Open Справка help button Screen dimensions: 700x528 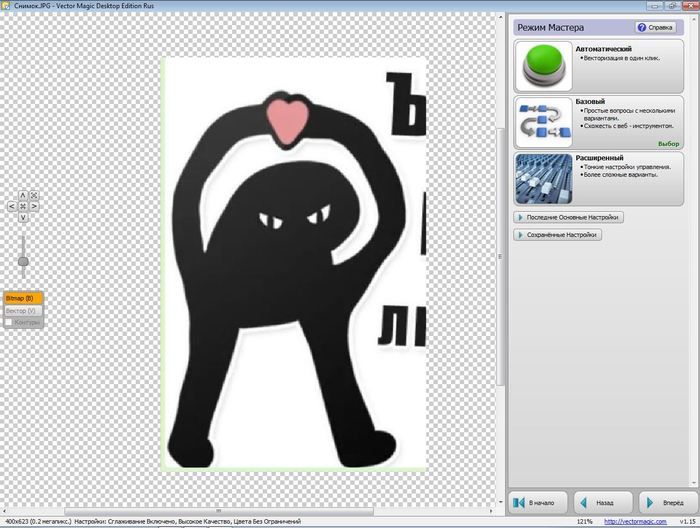(655, 28)
